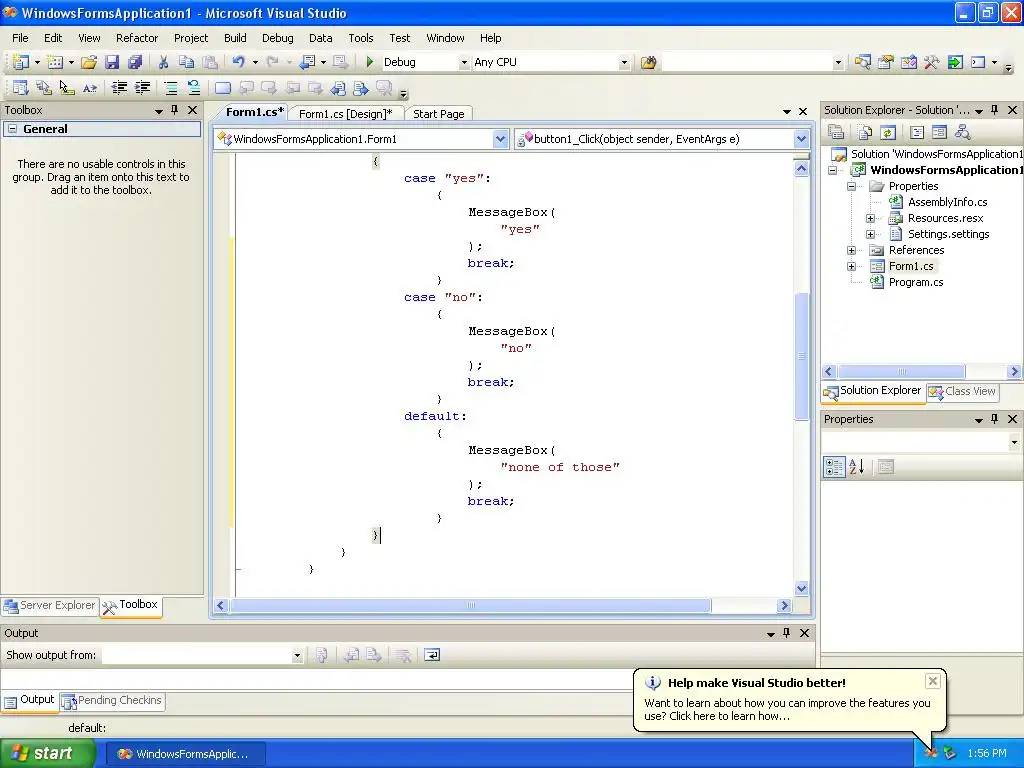The image size is (1024, 768).
Task: Toggle a bookmark on the current line
Action: [x=223, y=88]
